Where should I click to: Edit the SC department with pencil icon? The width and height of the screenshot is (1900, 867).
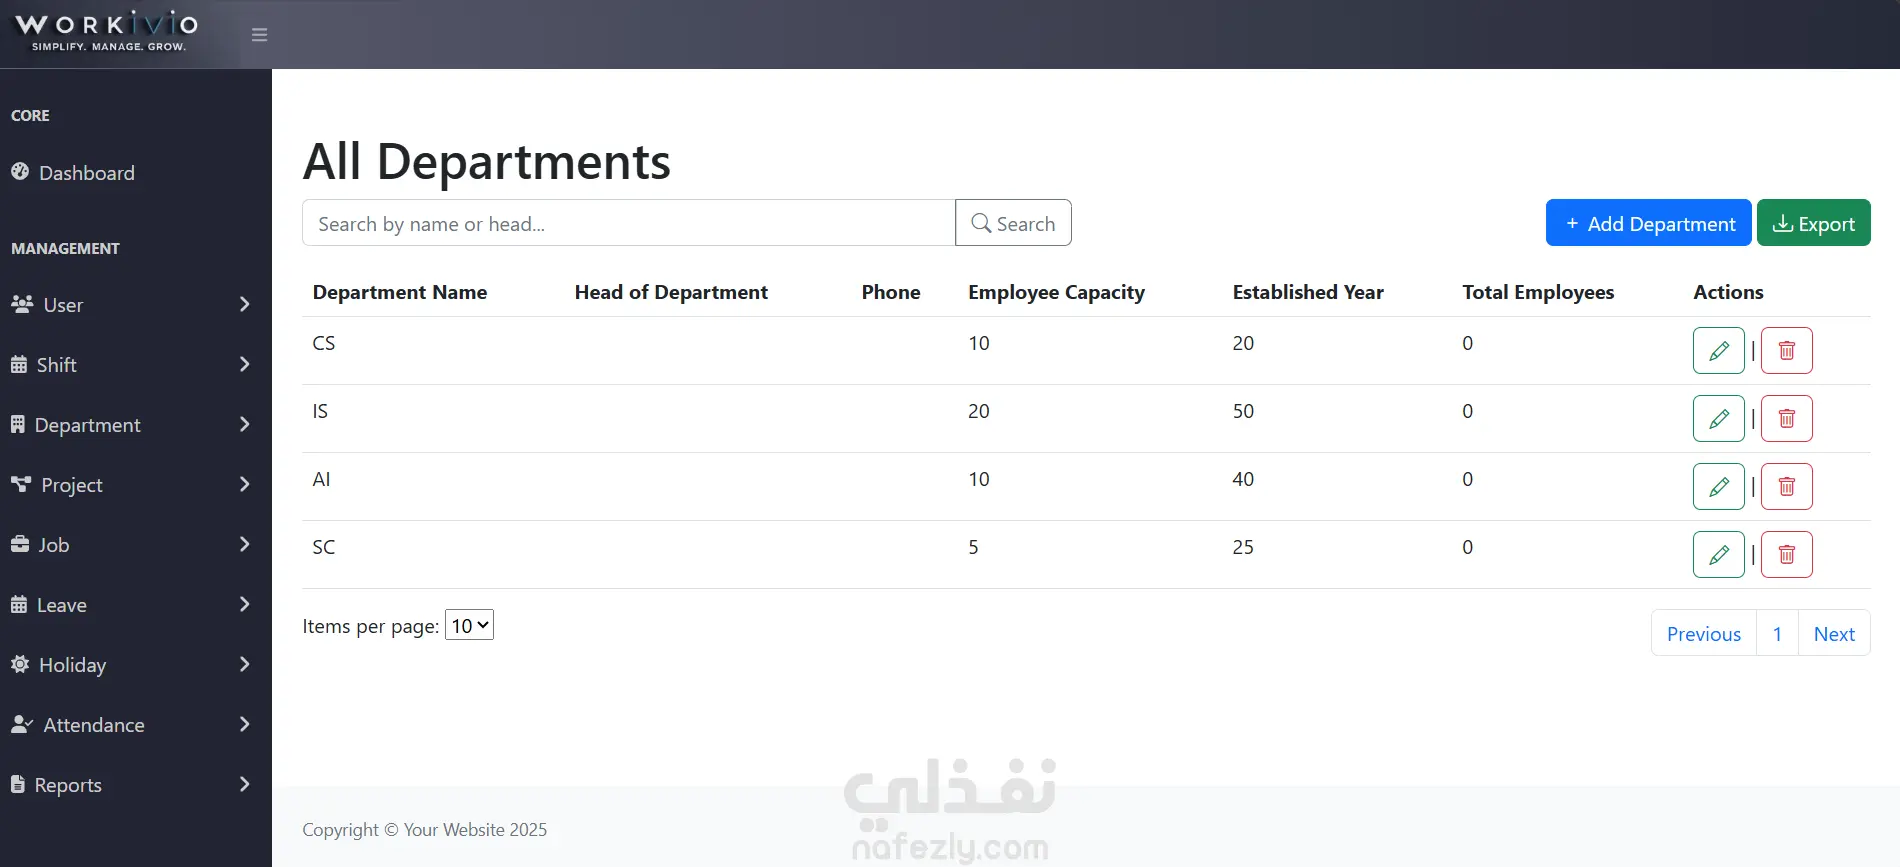click(1718, 555)
